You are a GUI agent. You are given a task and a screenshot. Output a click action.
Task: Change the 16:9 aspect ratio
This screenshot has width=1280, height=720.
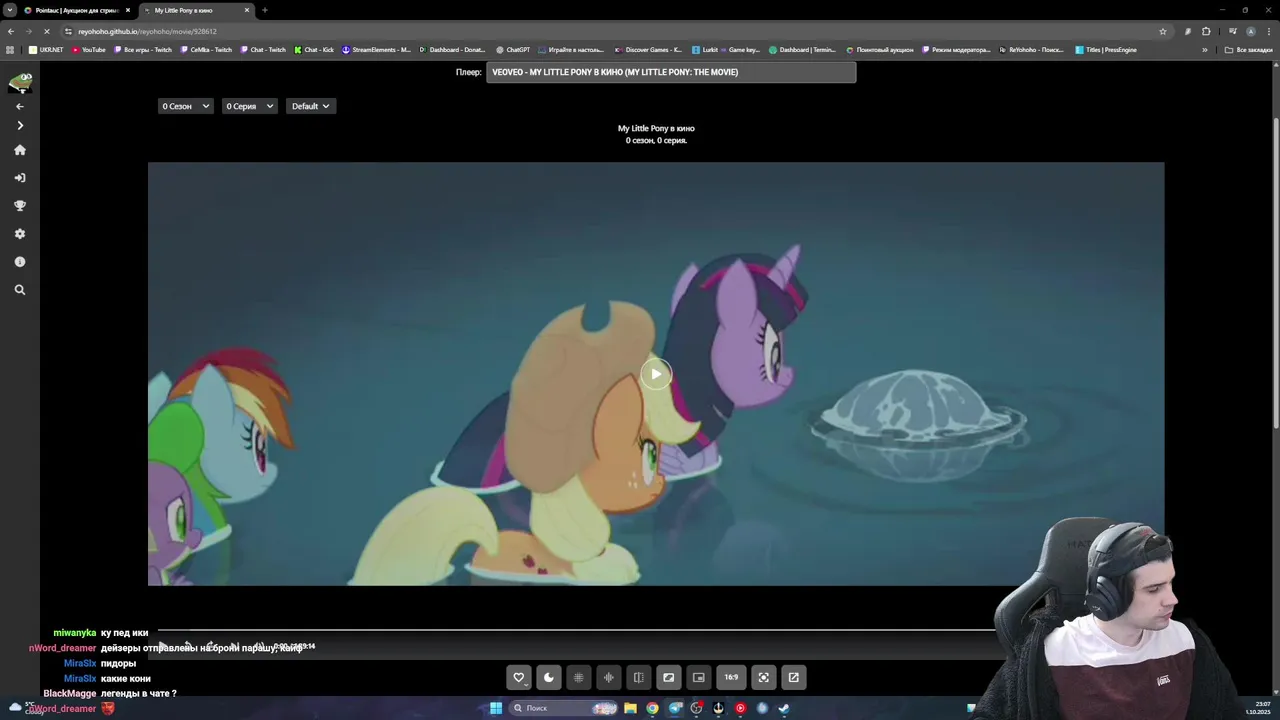[x=731, y=677]
